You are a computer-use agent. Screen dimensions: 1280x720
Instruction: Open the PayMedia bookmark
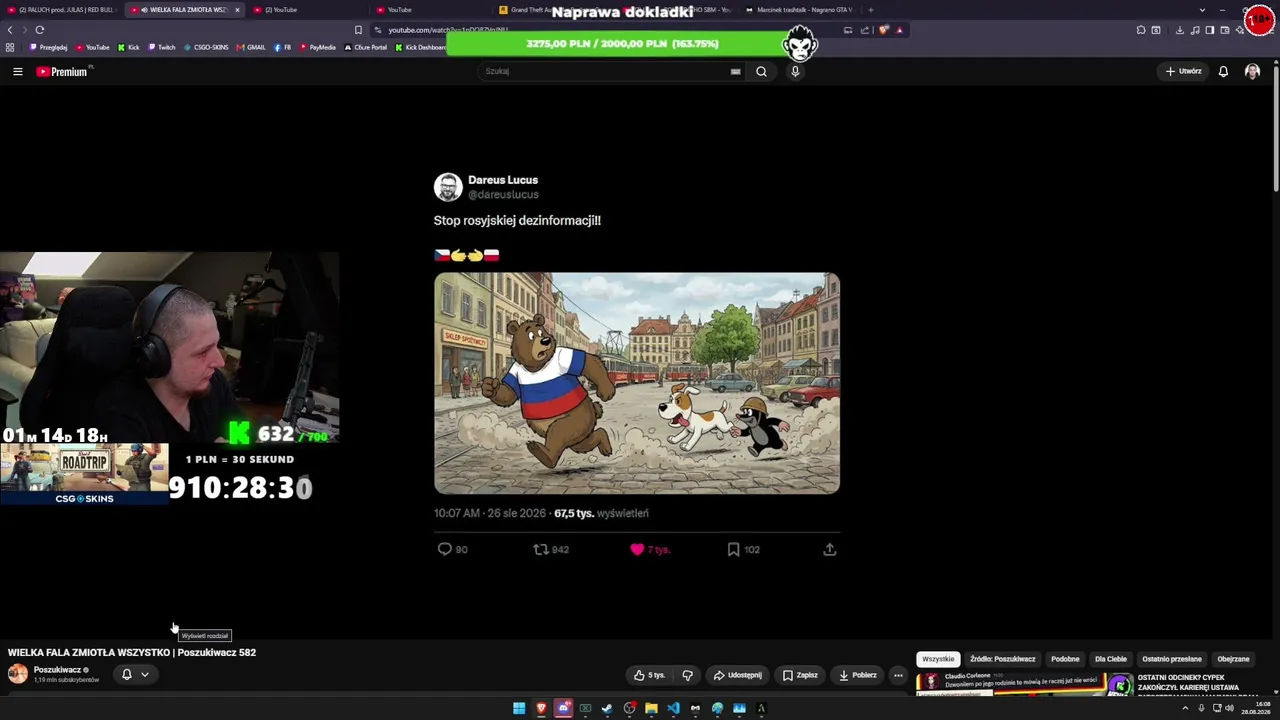click(318, 47)
